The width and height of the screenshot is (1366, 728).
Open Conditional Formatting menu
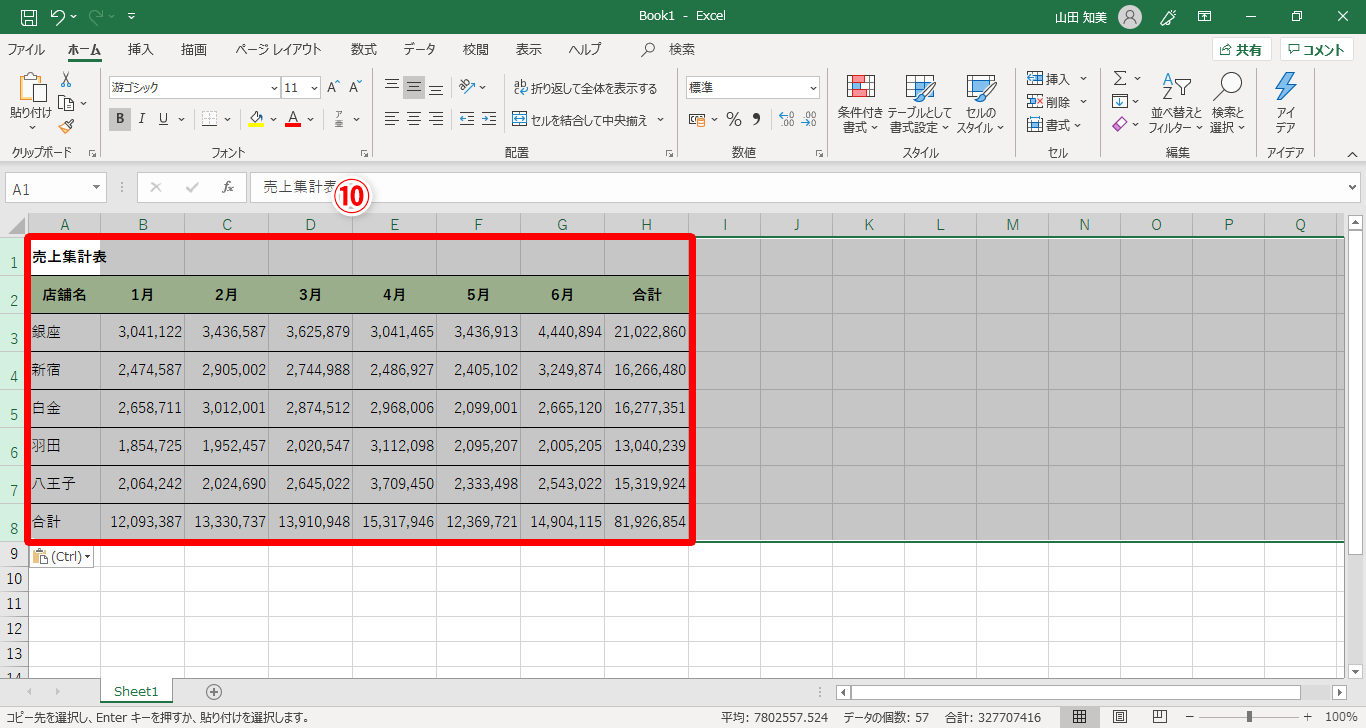[860, 104]
